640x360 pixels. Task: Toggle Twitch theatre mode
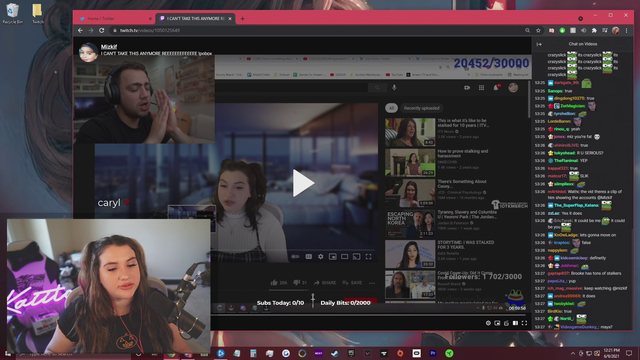[x=516, y=323]
